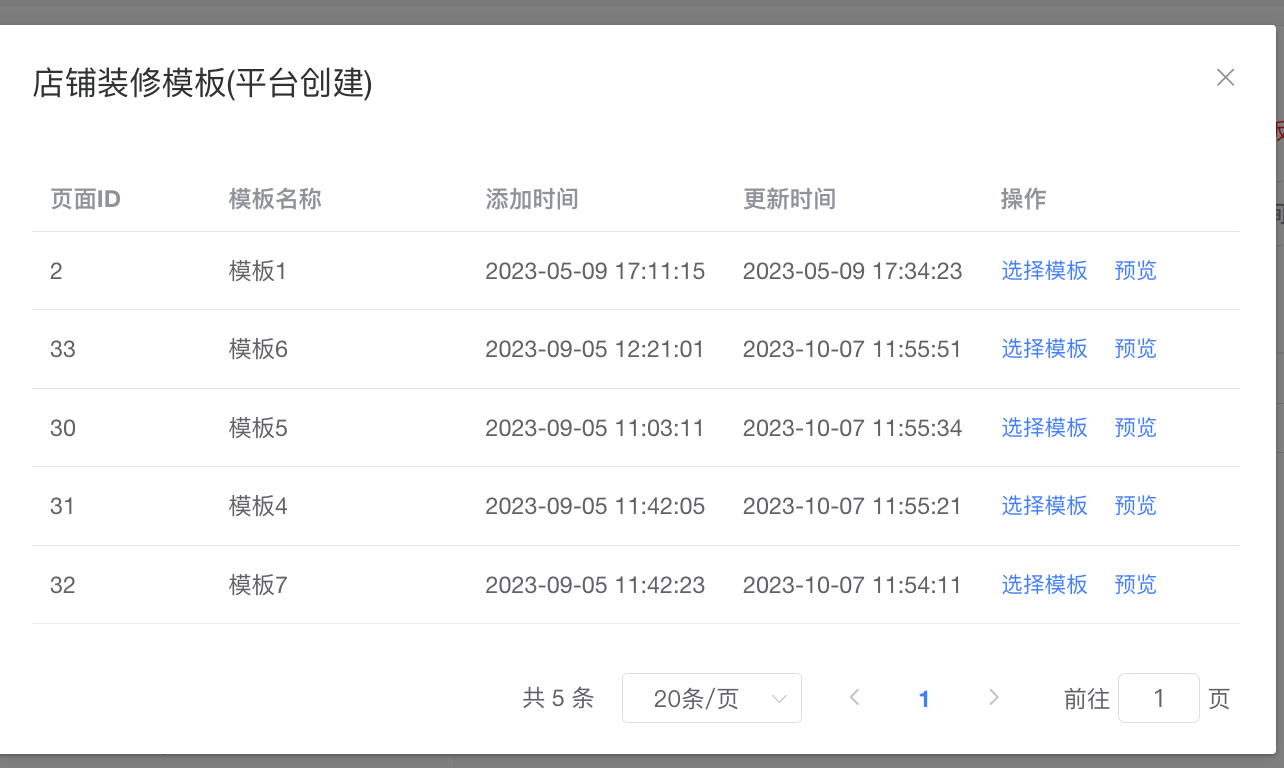This screenshot has height=768, width=1284.
Task: Open the 20条/页 page size dropdown
Action: click(x=711, y=698)
